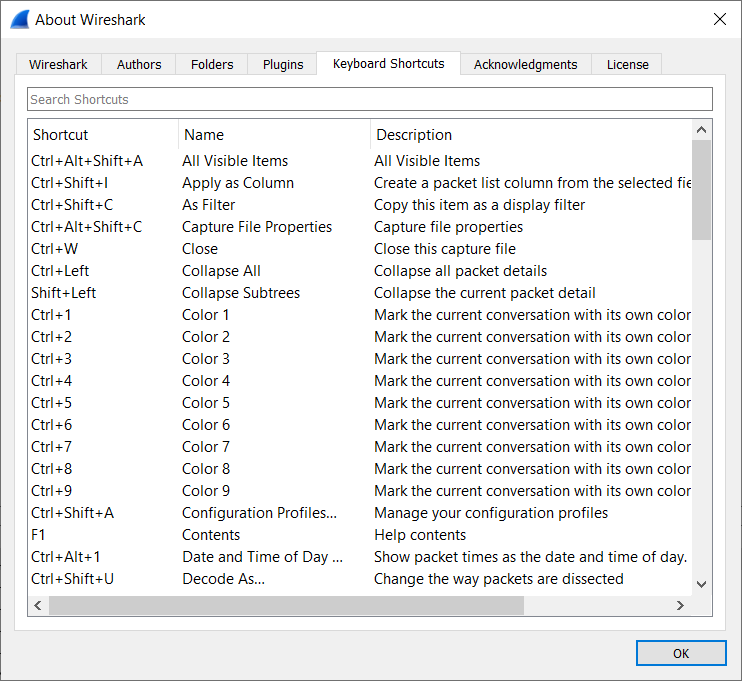Select the Color 7 name cell
This screenshot has height=681, width=742.
[206, 447]
